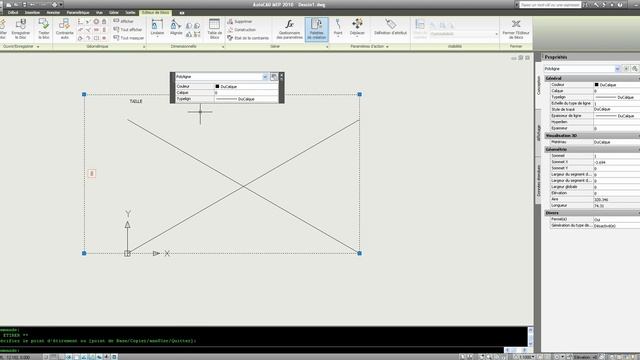Click the Couleur DuCalque swatch in Quick Properties
Image resolution: width=640 pixels, height=360 pixels.
click(217, 87)
